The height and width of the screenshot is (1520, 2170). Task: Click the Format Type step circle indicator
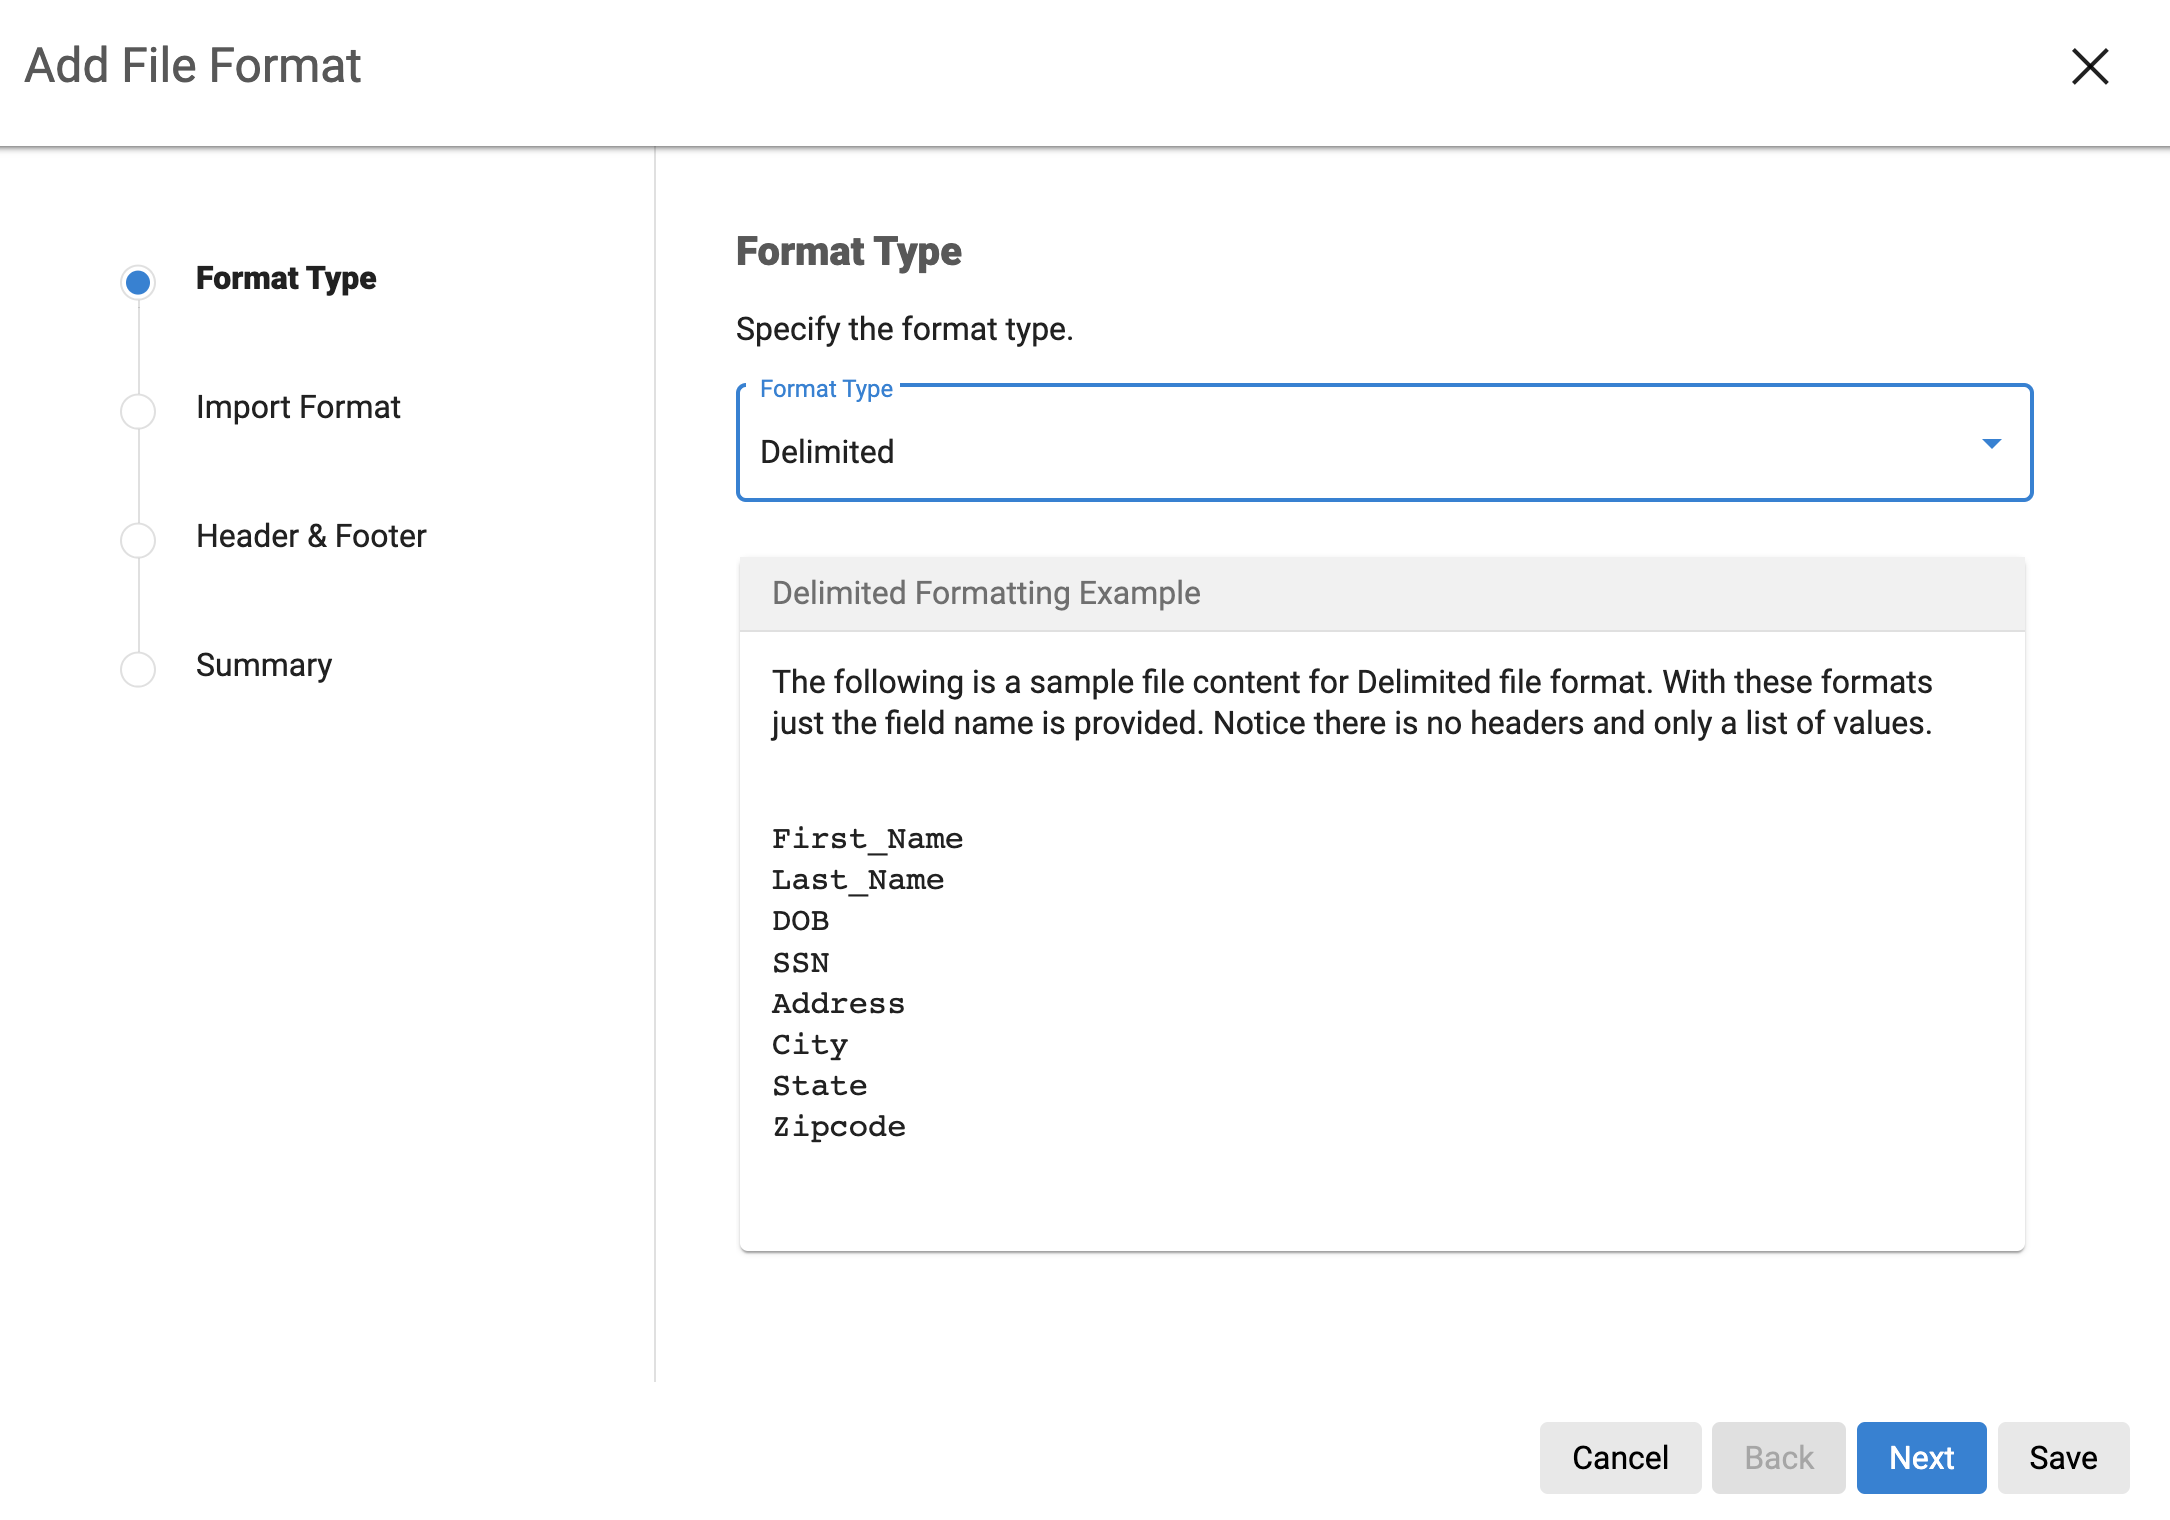point(138,282)
